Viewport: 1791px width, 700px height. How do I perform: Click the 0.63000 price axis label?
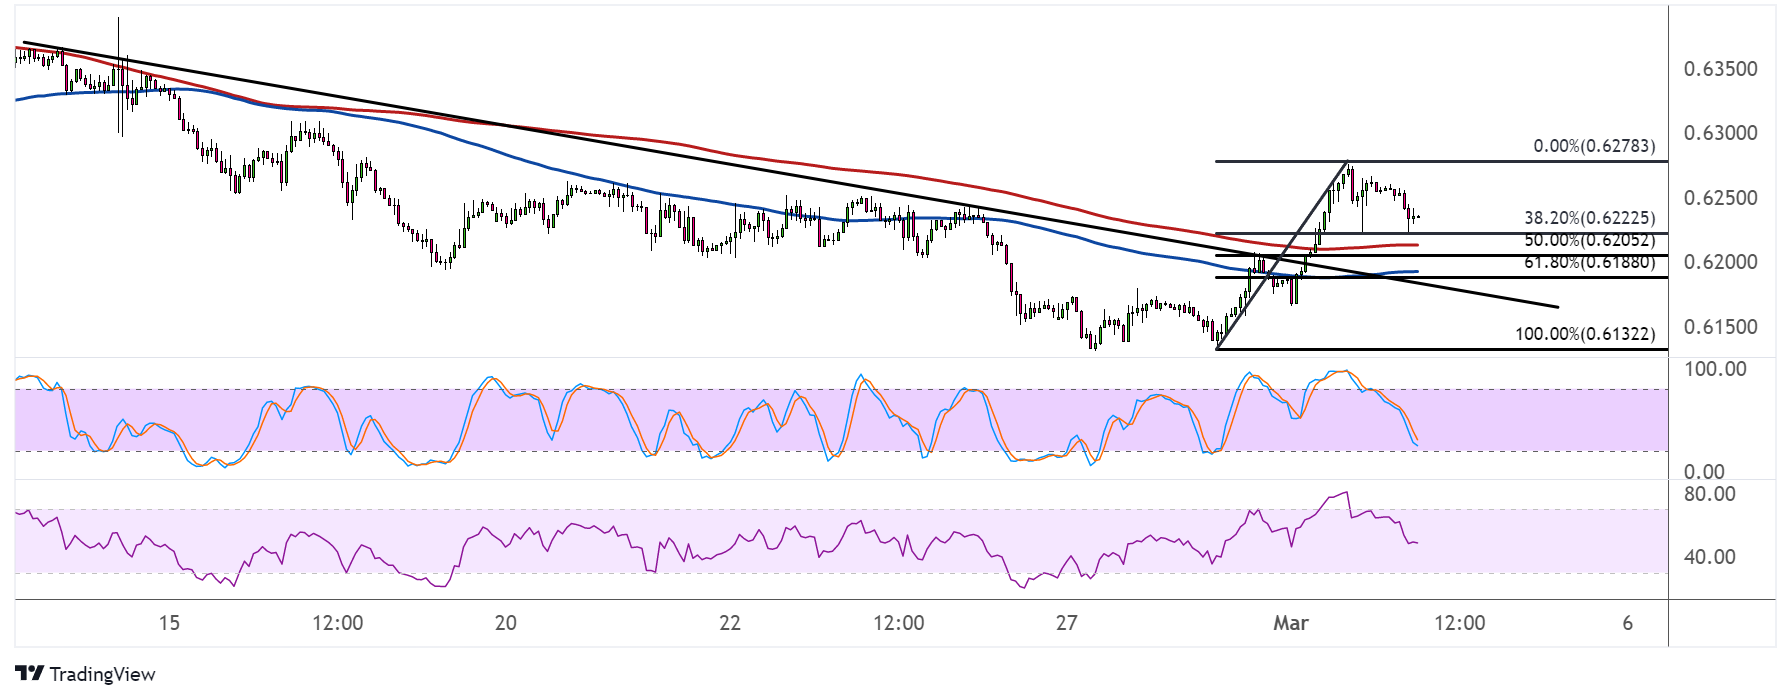coord(1720,133)
